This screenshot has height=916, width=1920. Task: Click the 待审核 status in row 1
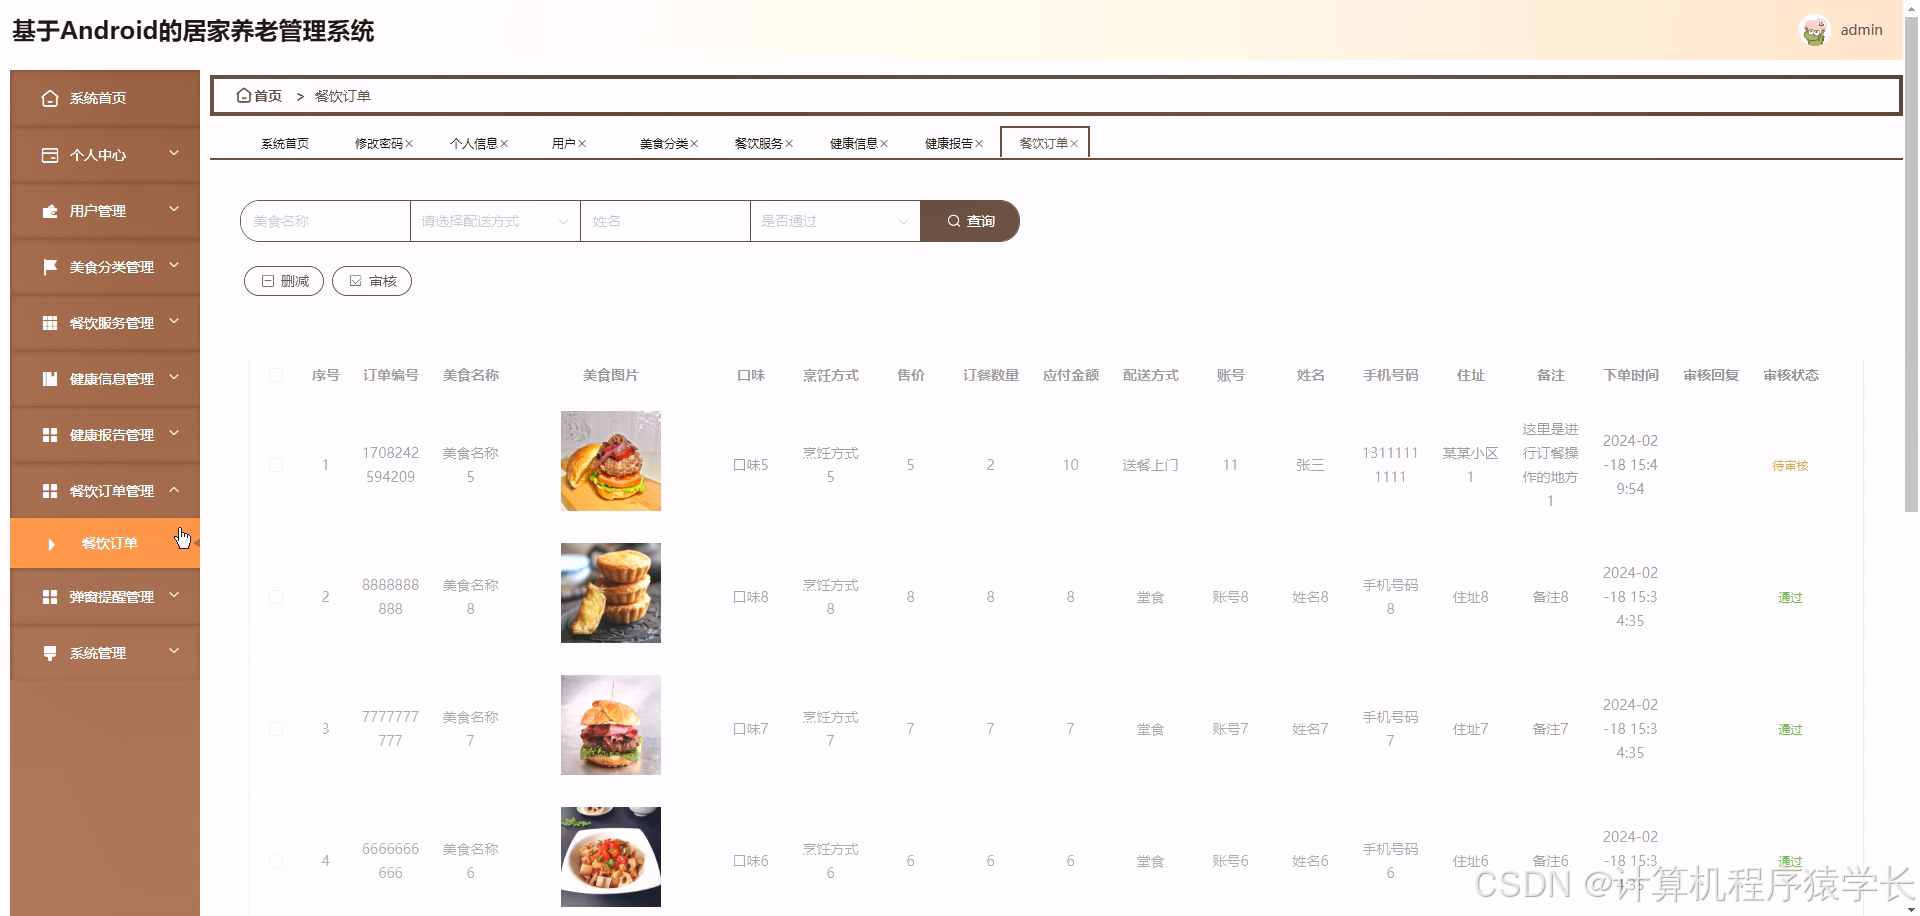pyautogui.click(x=1790, y=466)
